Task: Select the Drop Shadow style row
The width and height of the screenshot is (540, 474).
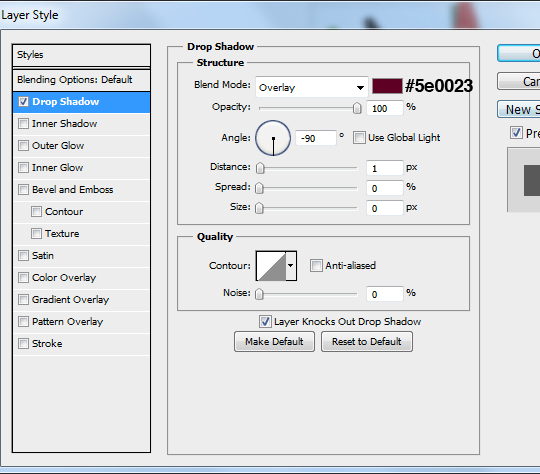Action: point(81,102)
